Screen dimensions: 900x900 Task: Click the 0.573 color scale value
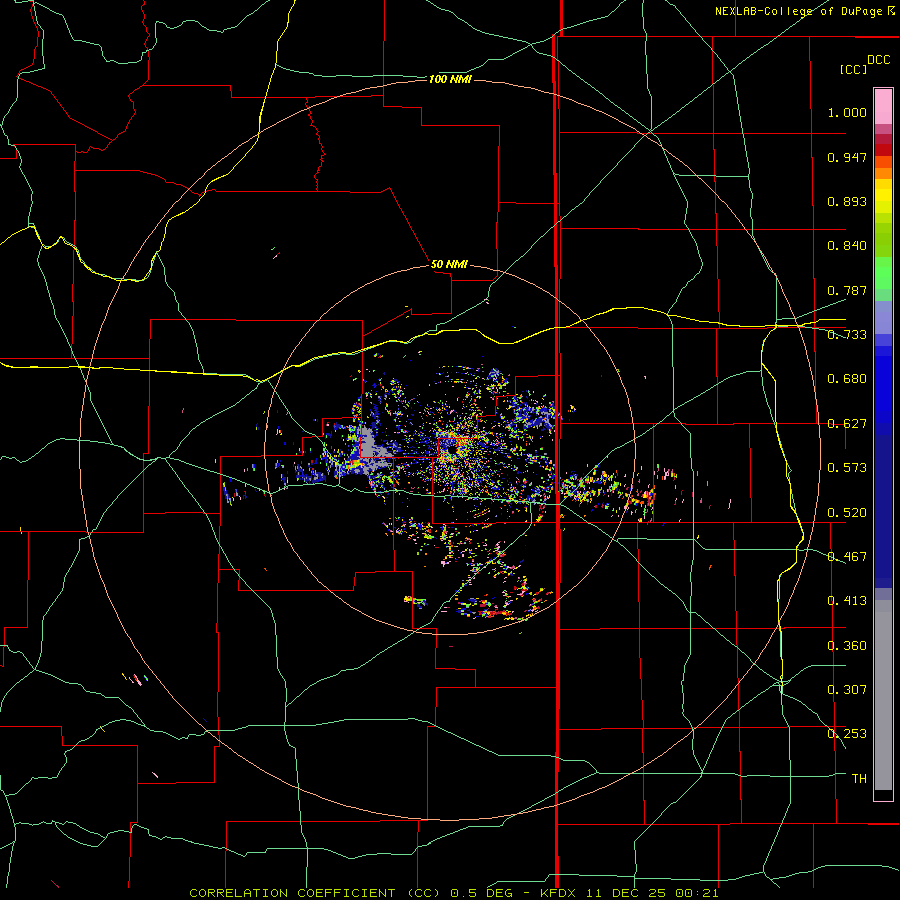pos(847,468)
